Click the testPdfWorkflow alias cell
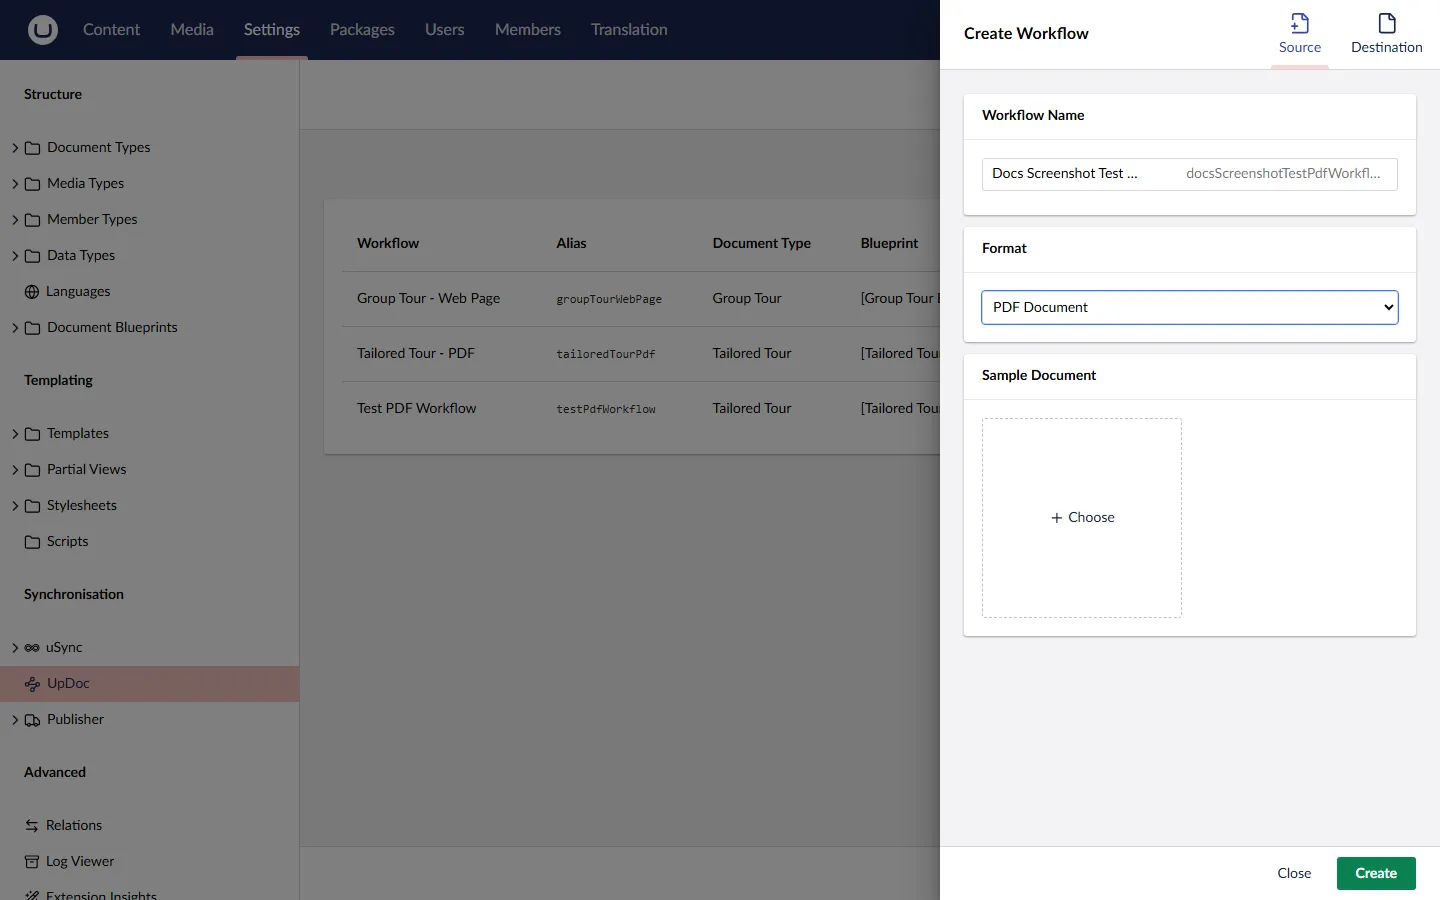Viewport: 1440px width, 900px height. 606,409
